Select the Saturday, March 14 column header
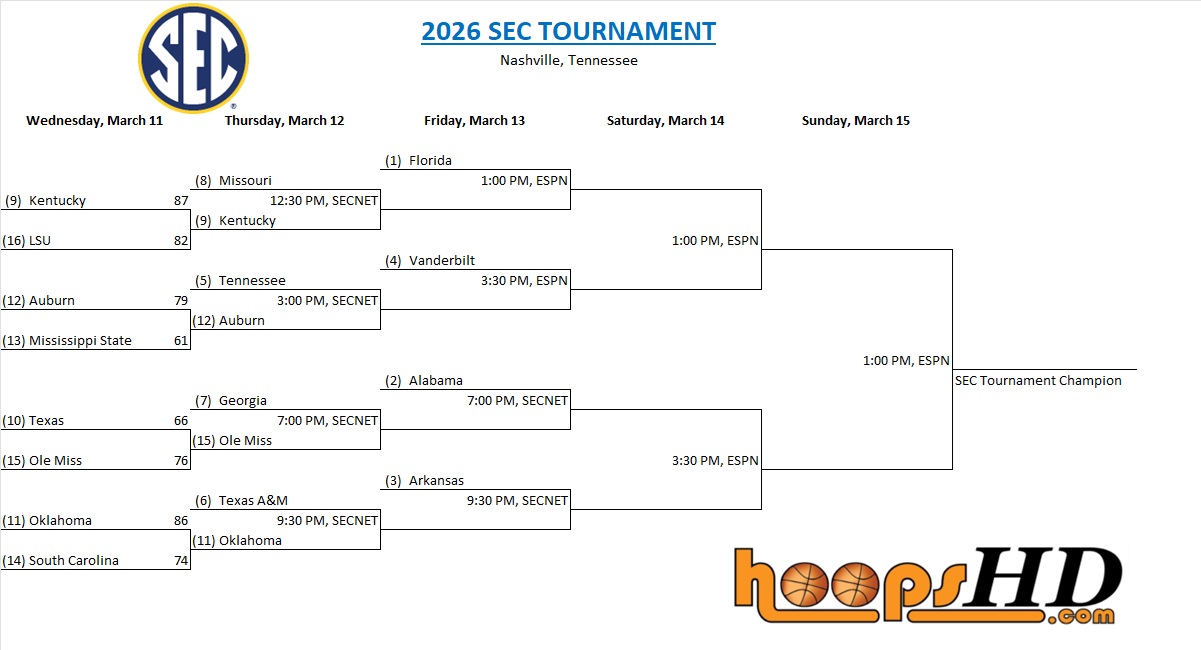The width and height of the screenshot is (1201, 650). coord(665,121)
